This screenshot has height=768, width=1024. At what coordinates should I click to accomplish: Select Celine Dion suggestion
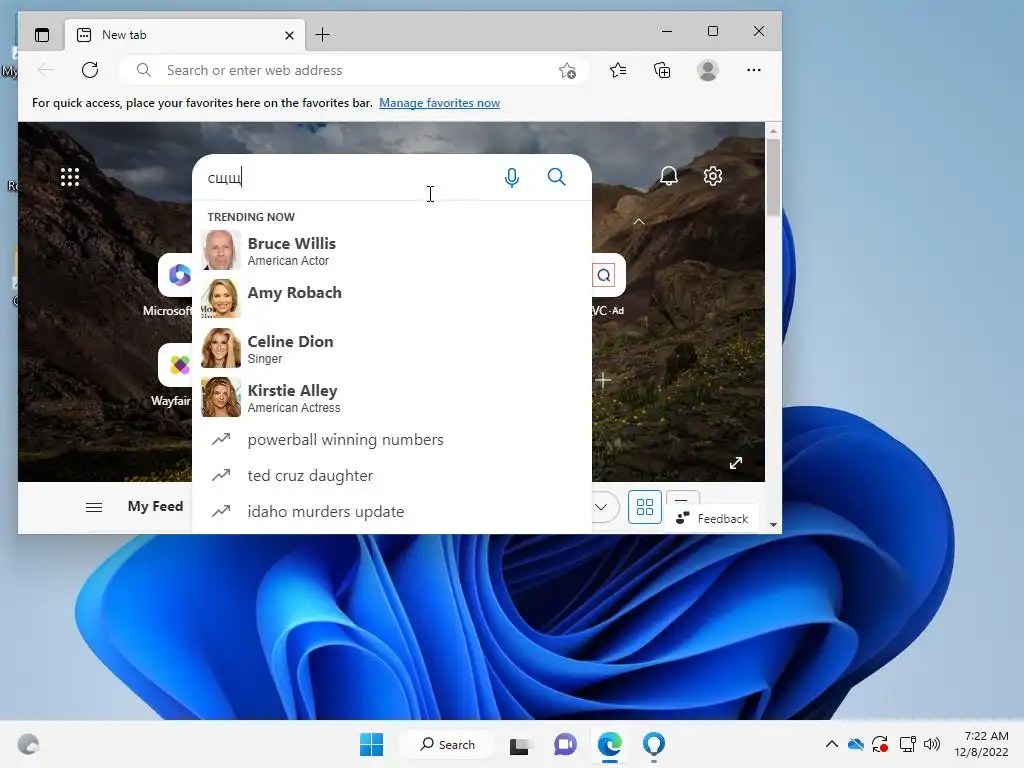coord(392,348)
